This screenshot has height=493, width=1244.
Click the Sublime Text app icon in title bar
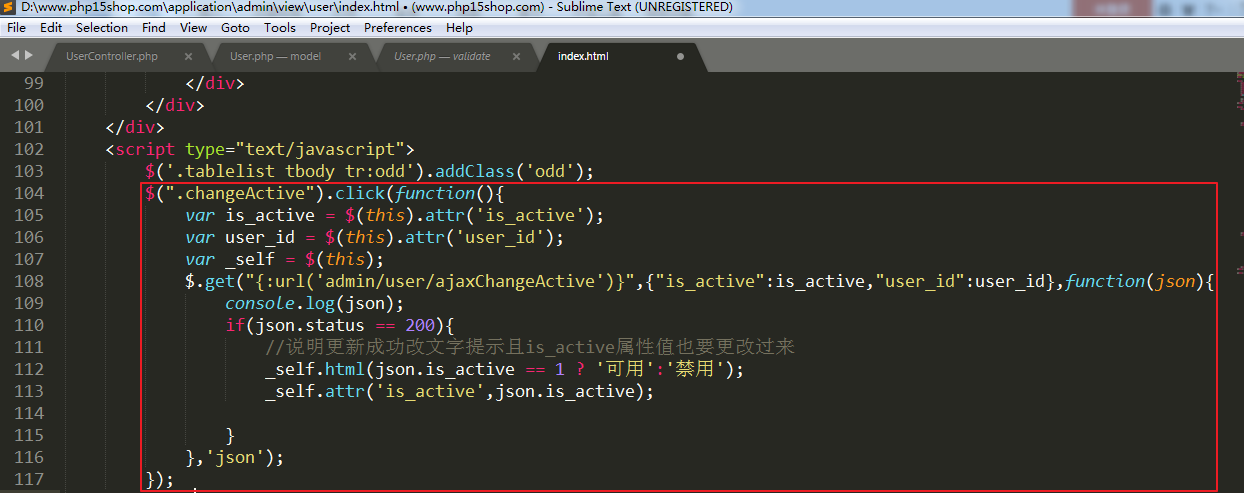(x=10, y=8)
